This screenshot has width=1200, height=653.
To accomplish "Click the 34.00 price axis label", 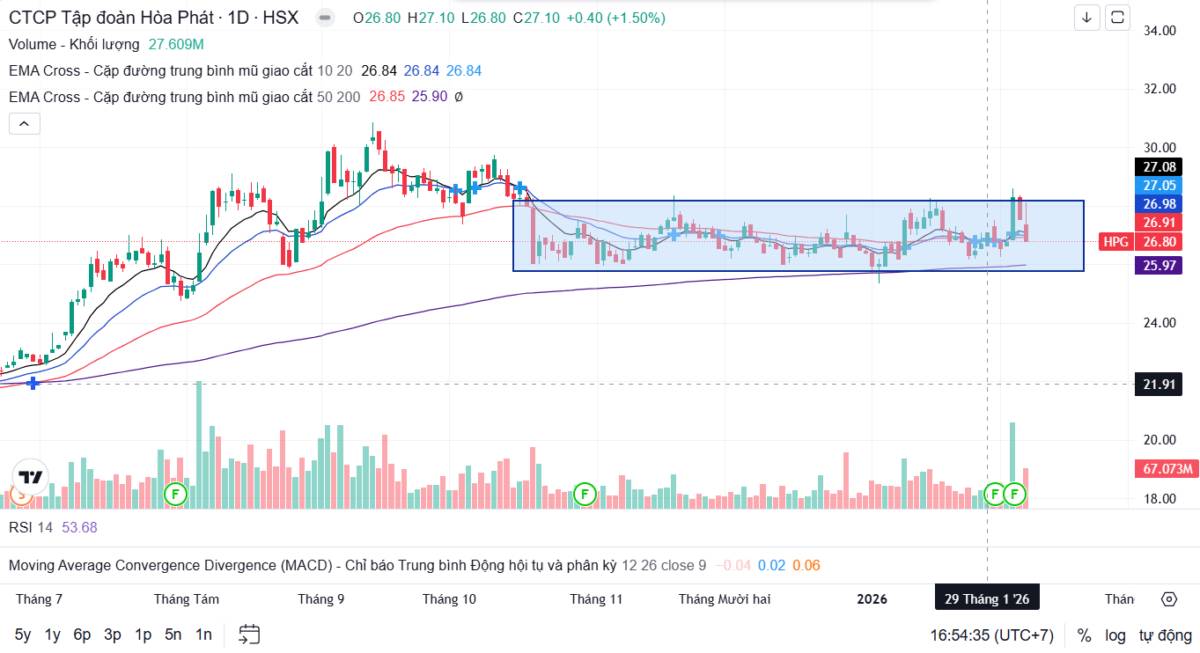I will (x=1159, y=31).
